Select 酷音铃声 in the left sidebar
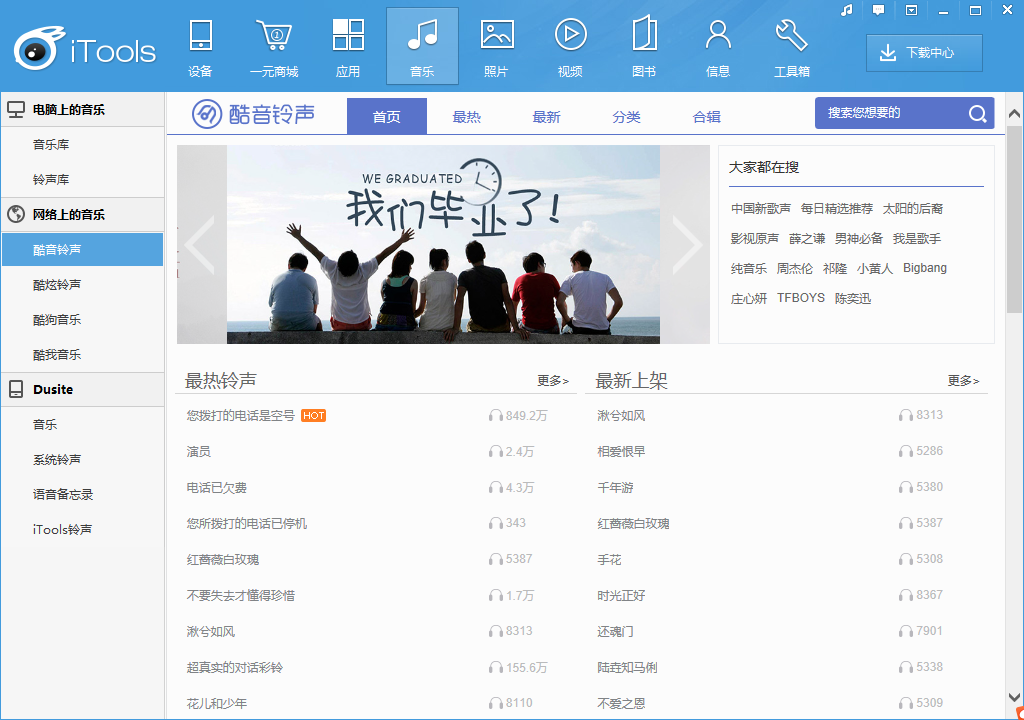1024x720 pixels. tap(82, 250)
